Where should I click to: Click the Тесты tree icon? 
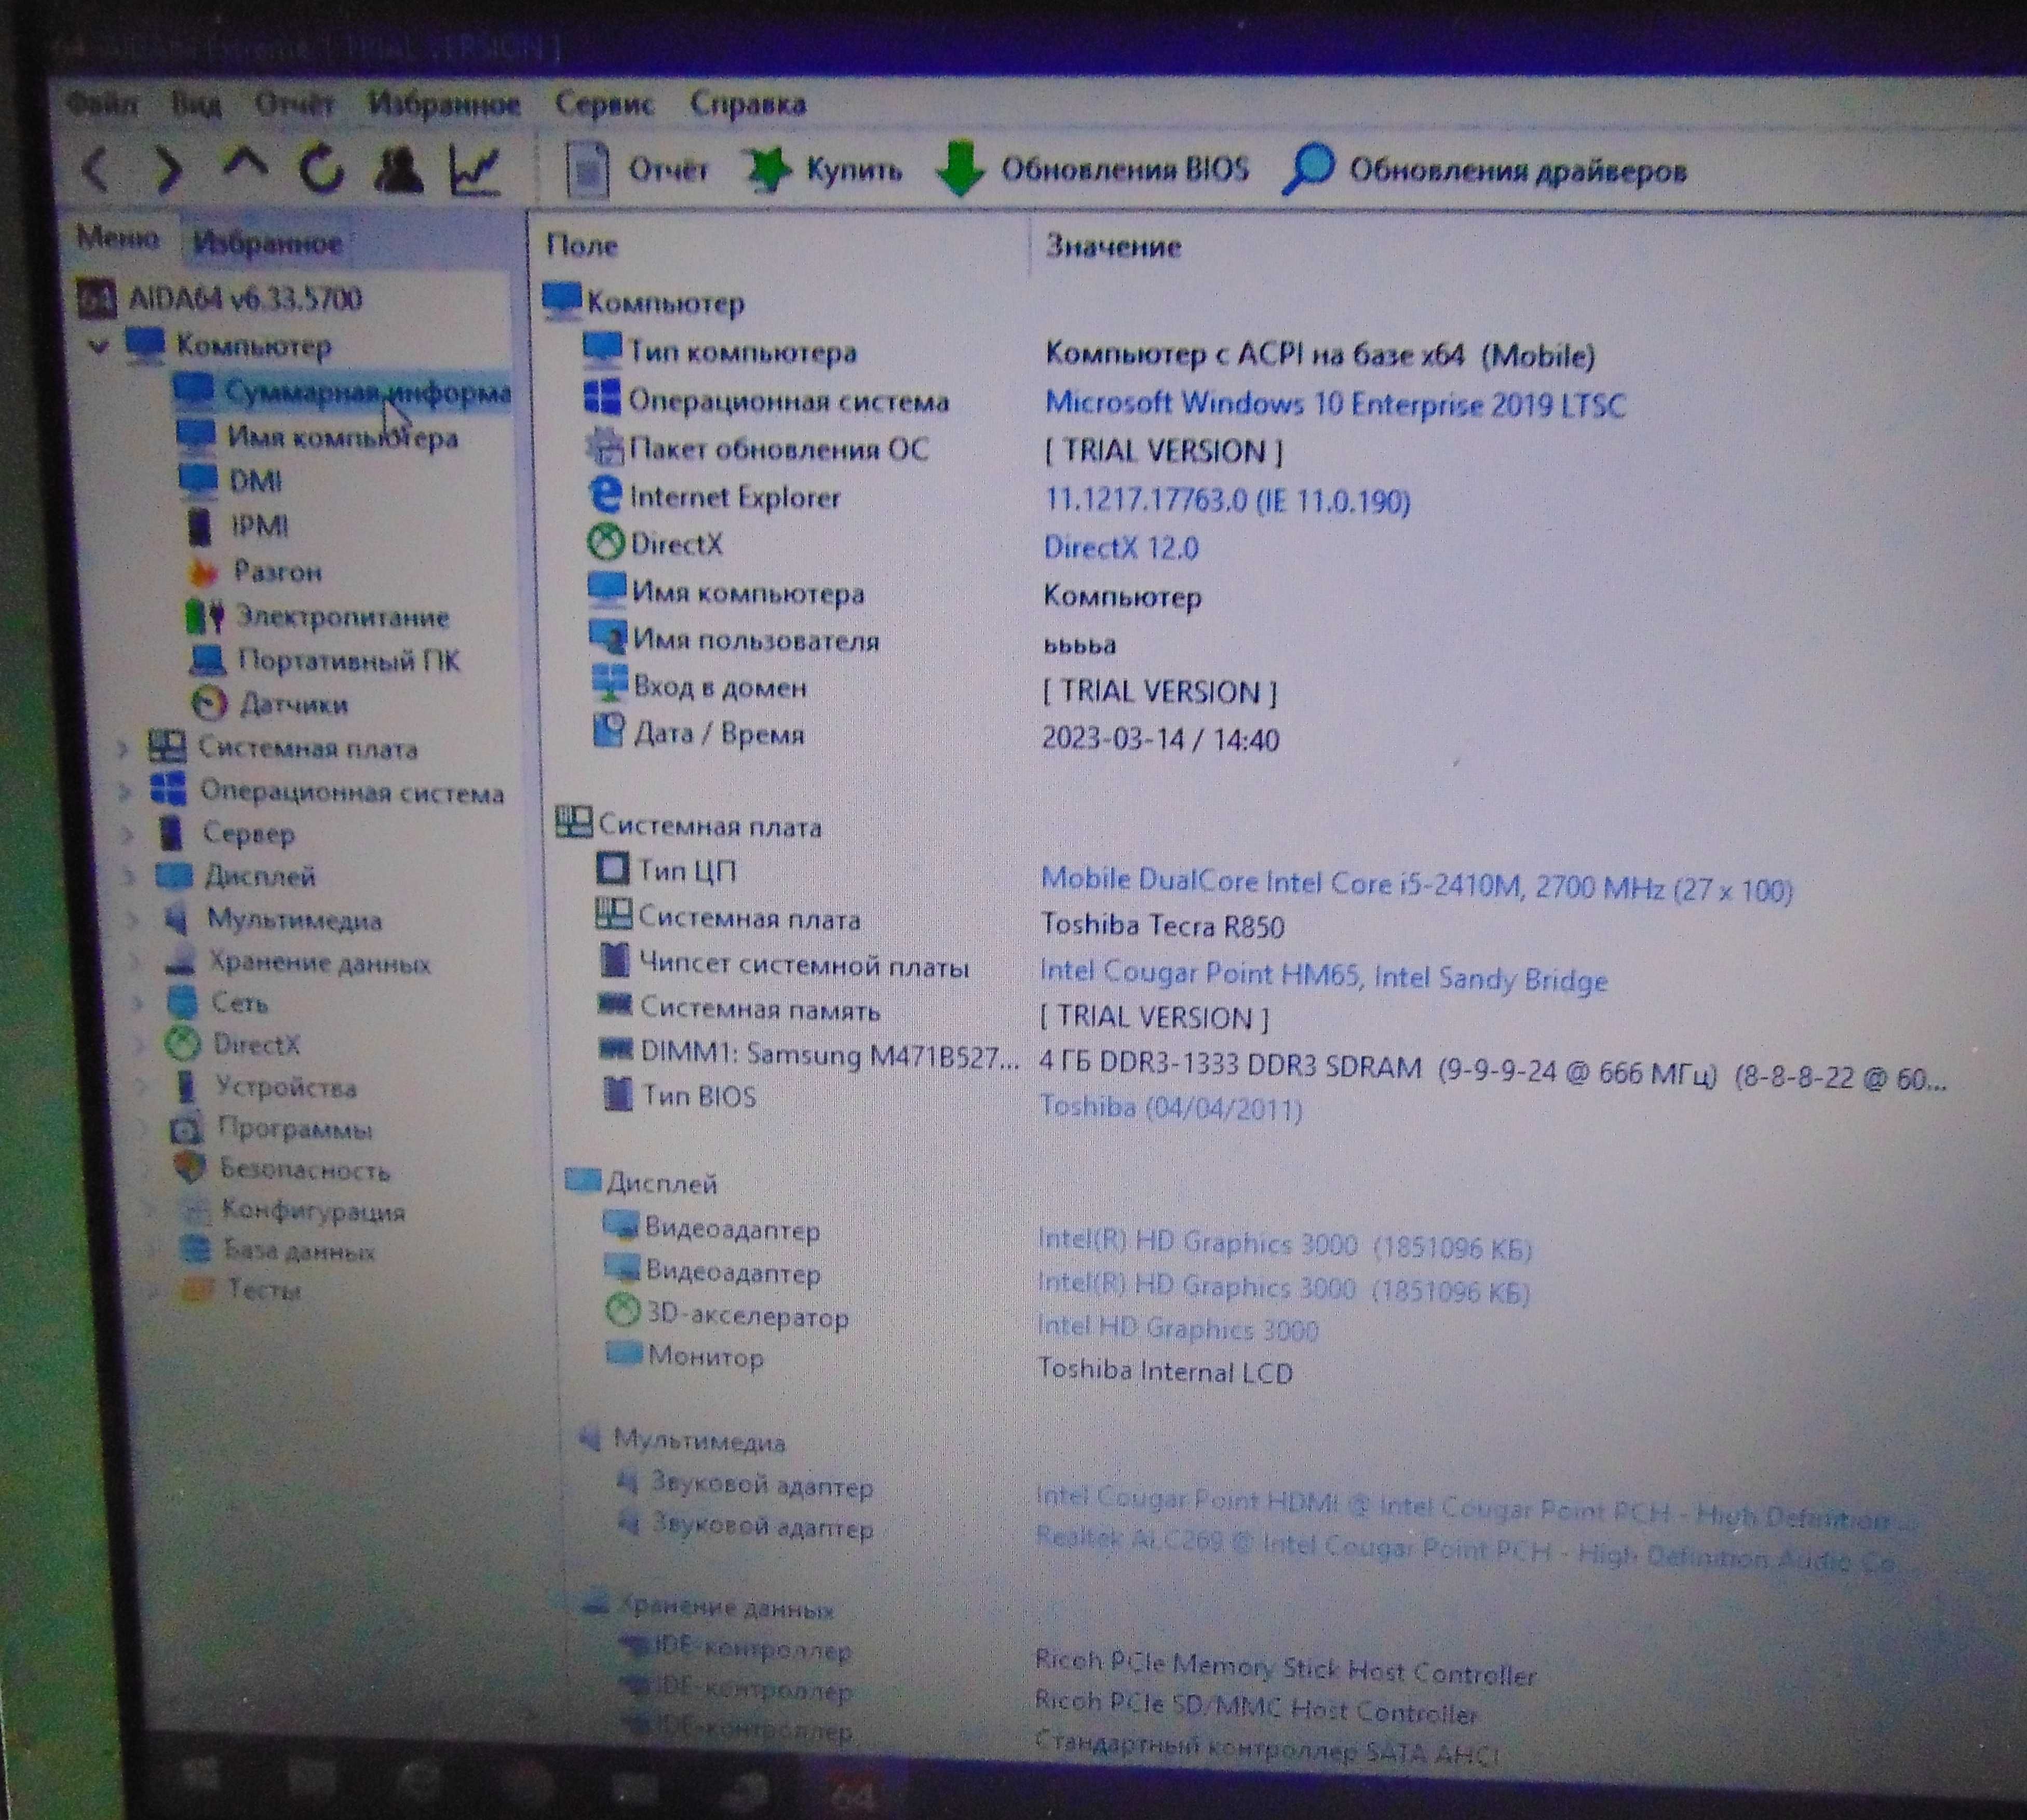point(198,1290)
